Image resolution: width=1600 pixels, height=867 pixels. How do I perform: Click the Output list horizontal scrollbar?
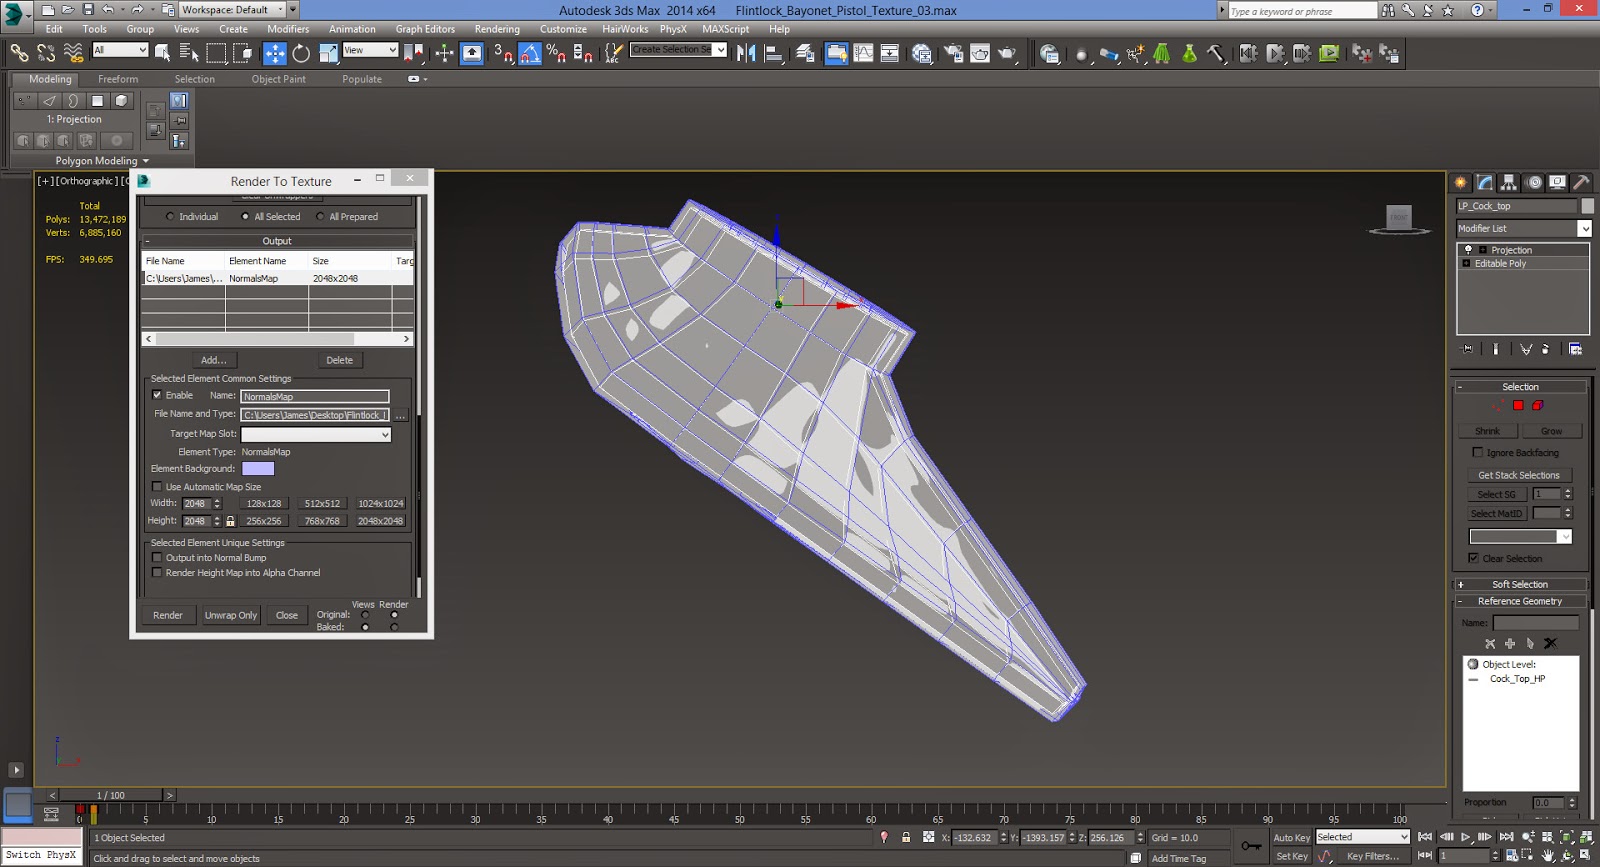(x=278, y=339)
